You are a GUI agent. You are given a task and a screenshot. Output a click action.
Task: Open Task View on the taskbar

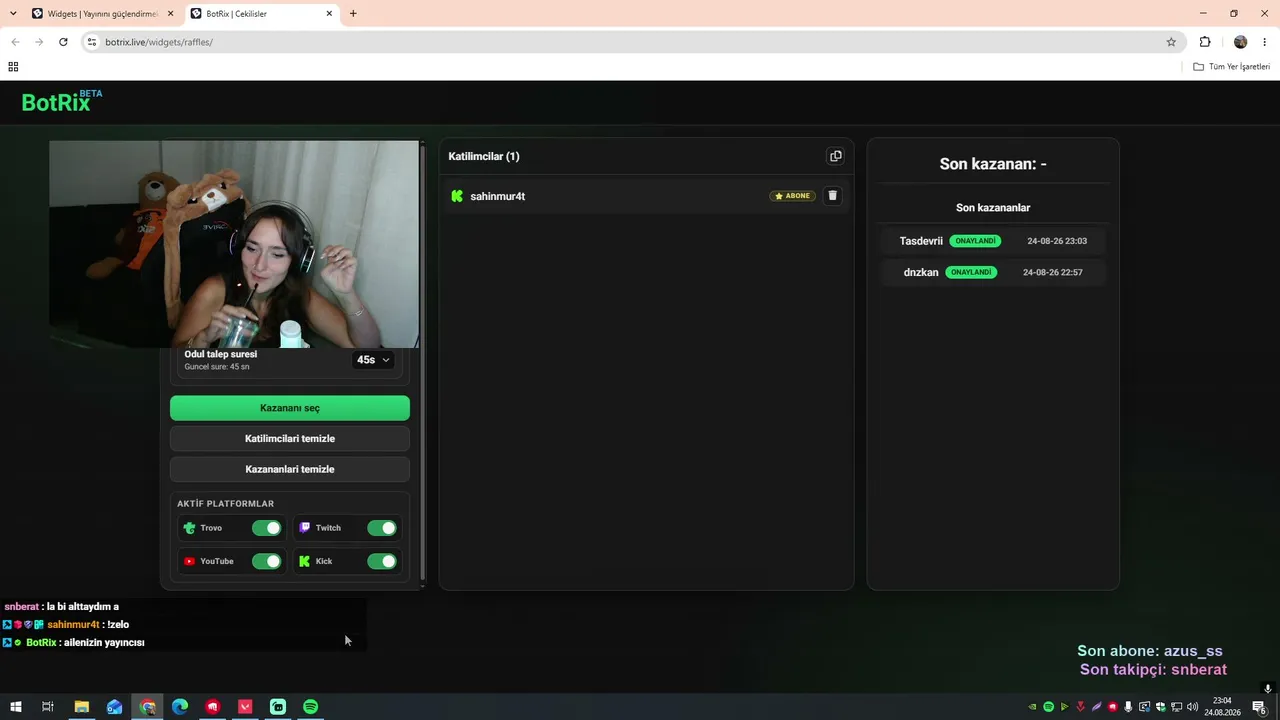(47, 707)
